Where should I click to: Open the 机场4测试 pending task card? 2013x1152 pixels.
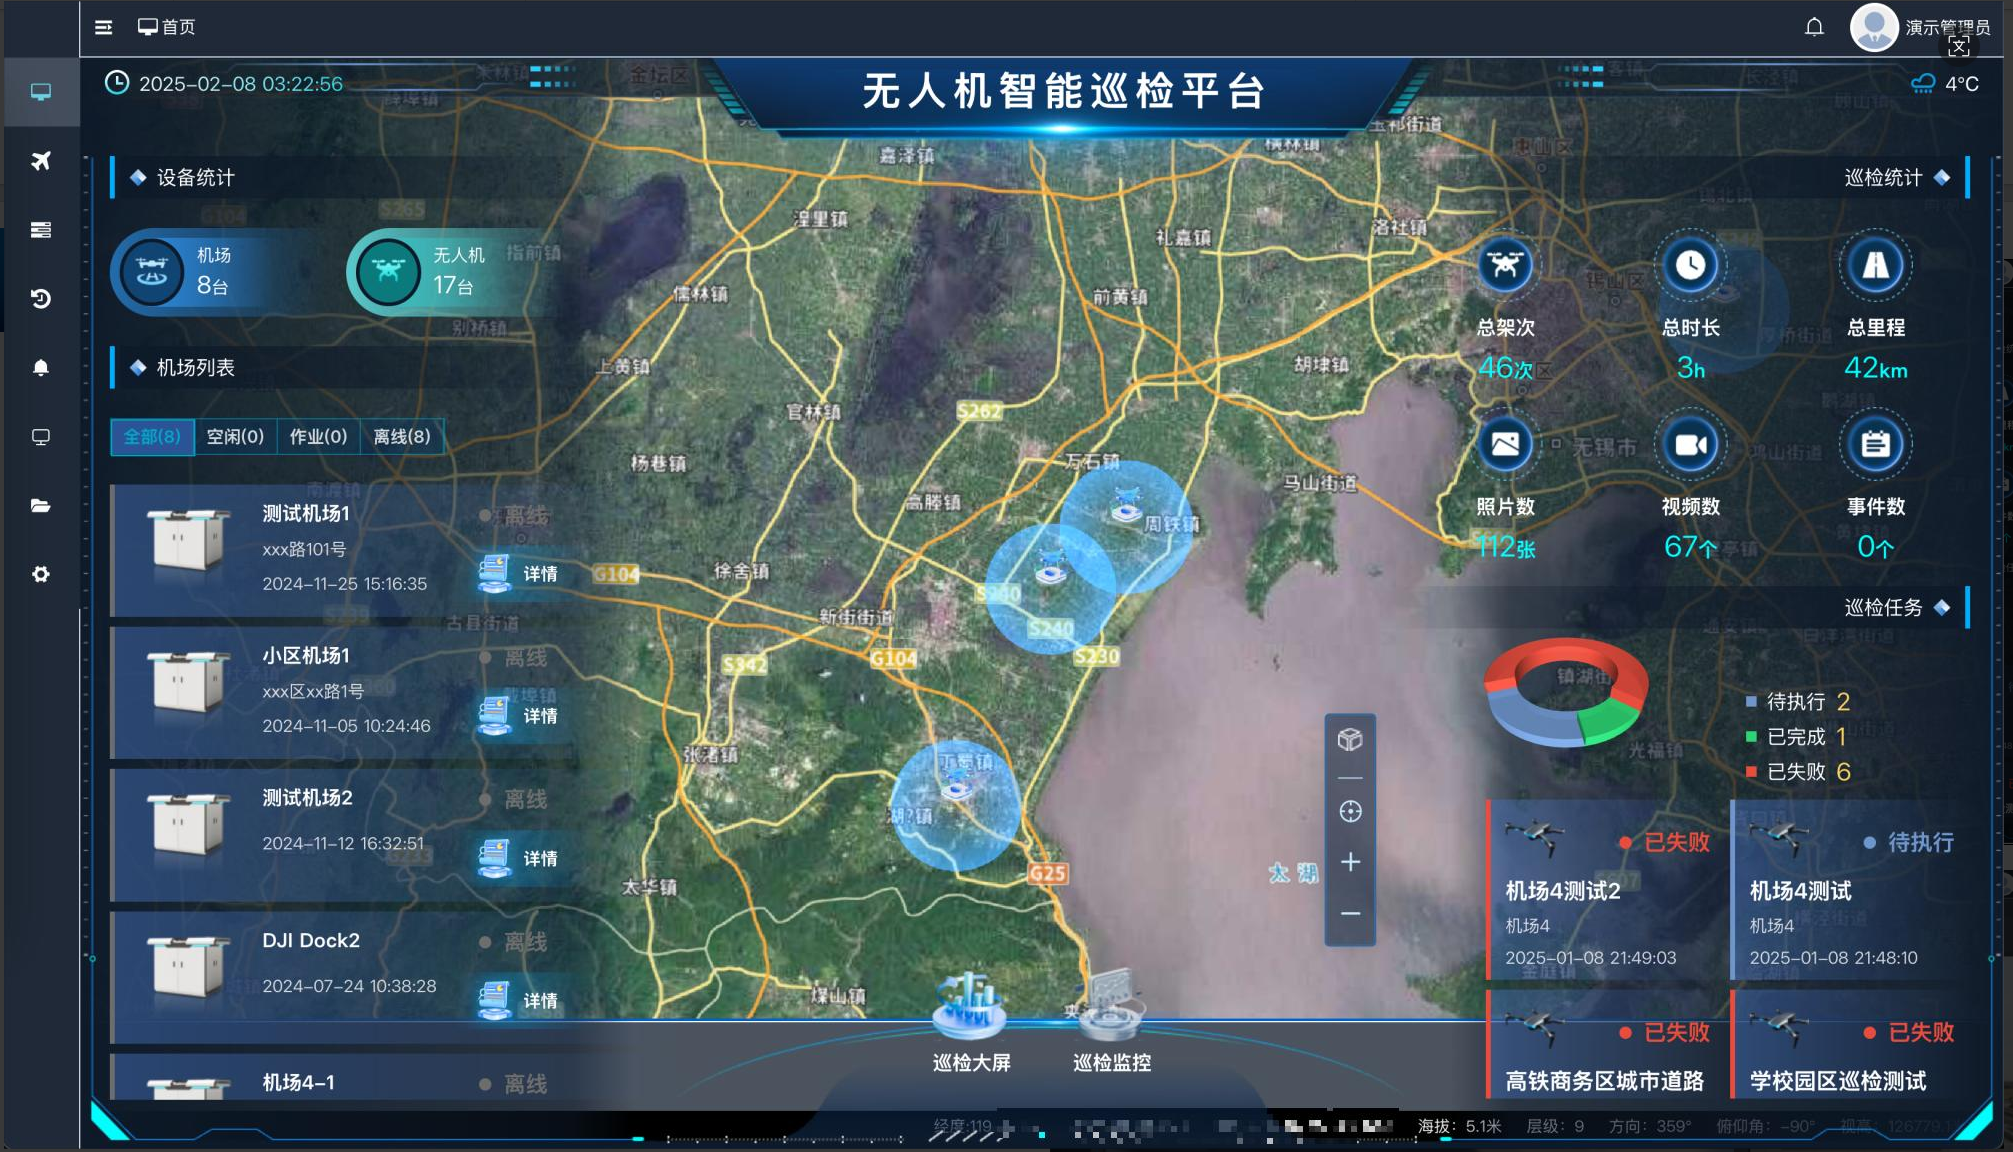click(1848, 890)
